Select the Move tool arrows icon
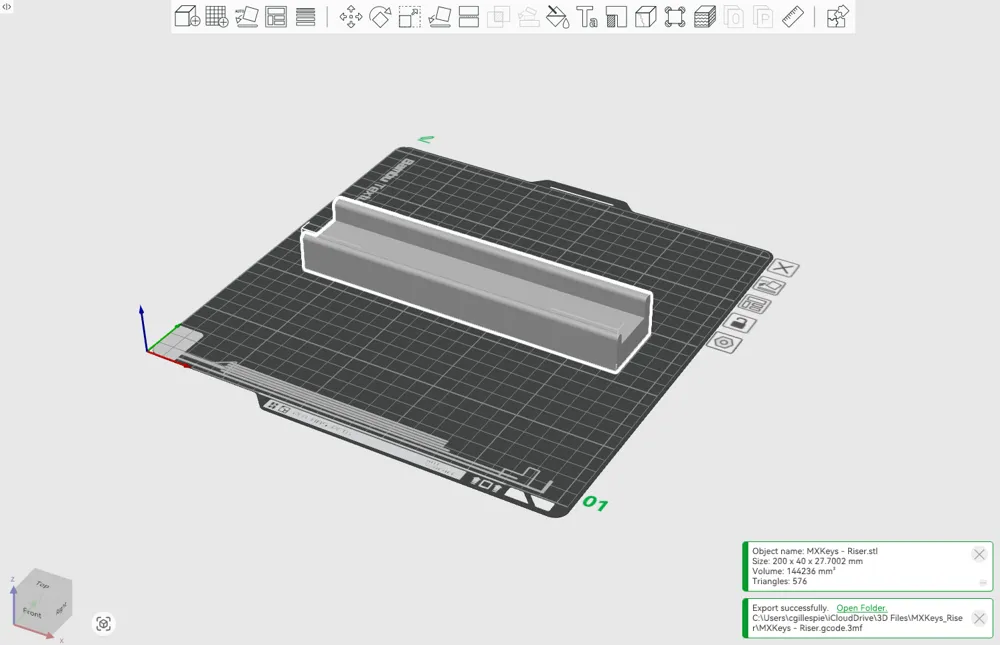 pos(351,17)
